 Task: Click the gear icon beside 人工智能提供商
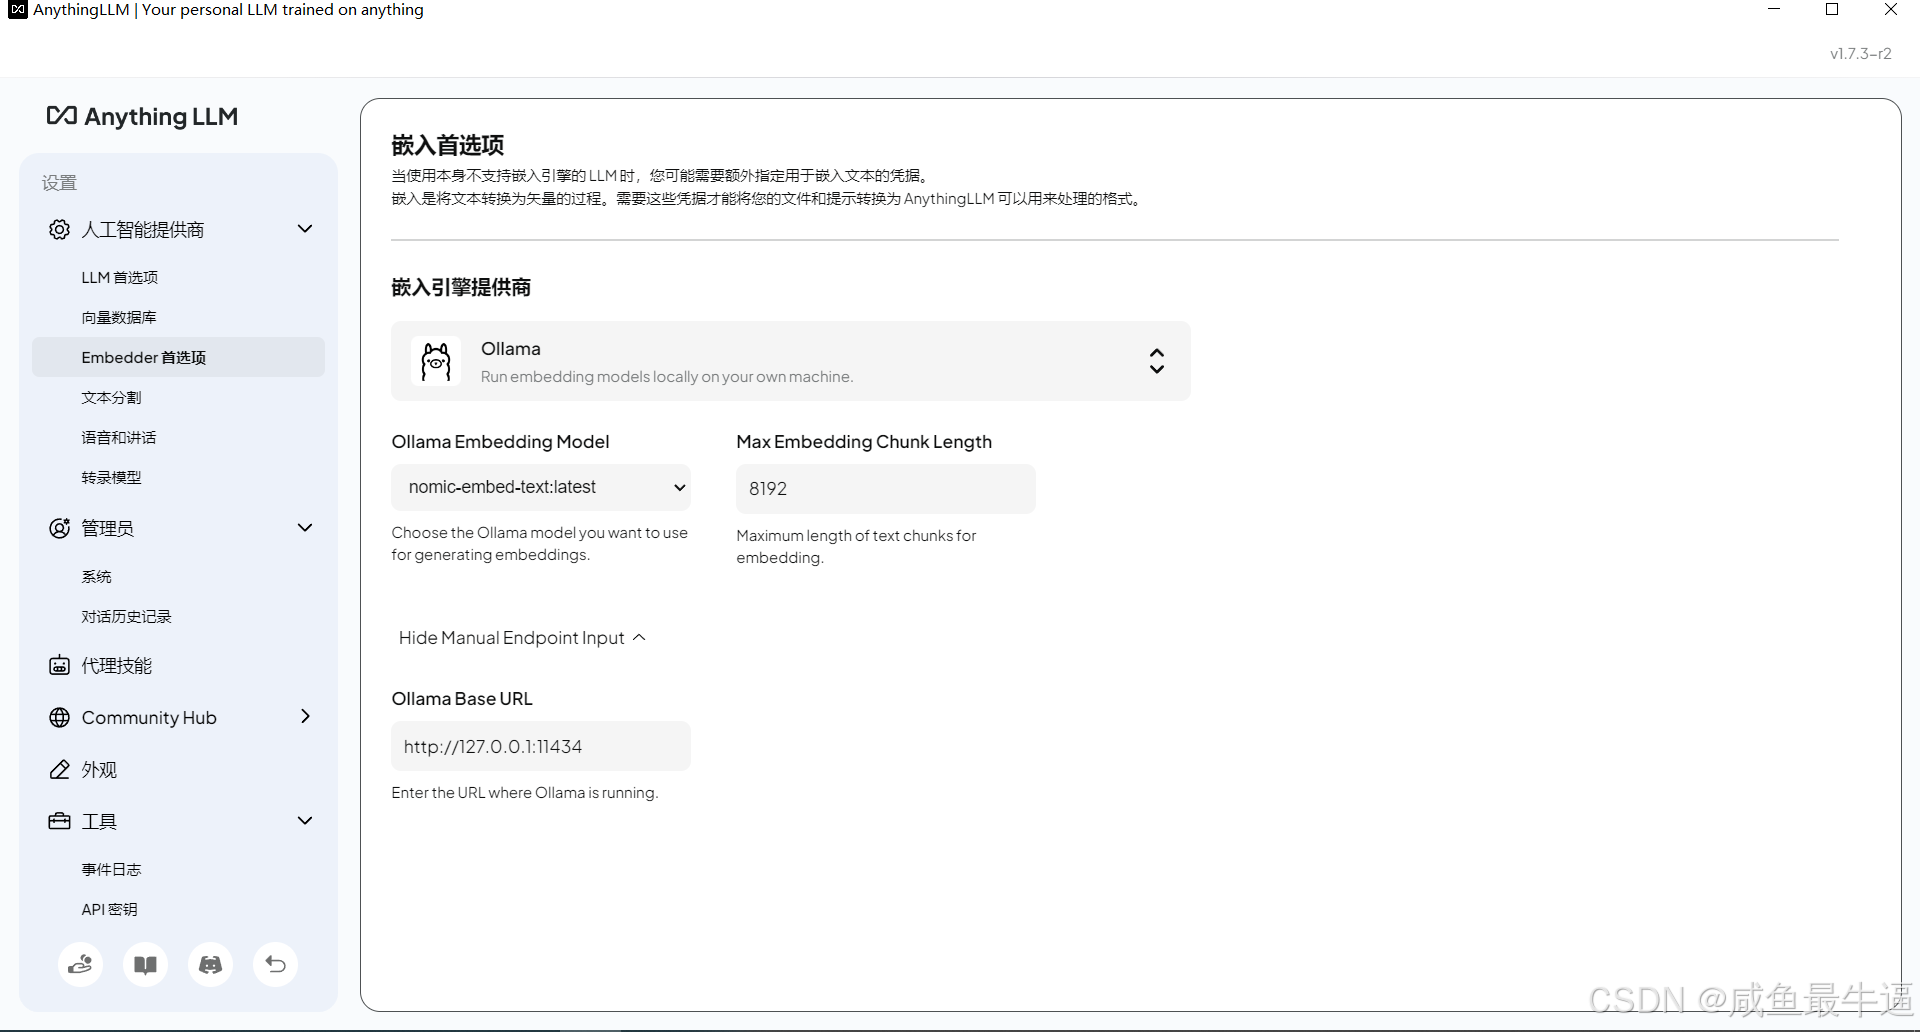(59, 229)
